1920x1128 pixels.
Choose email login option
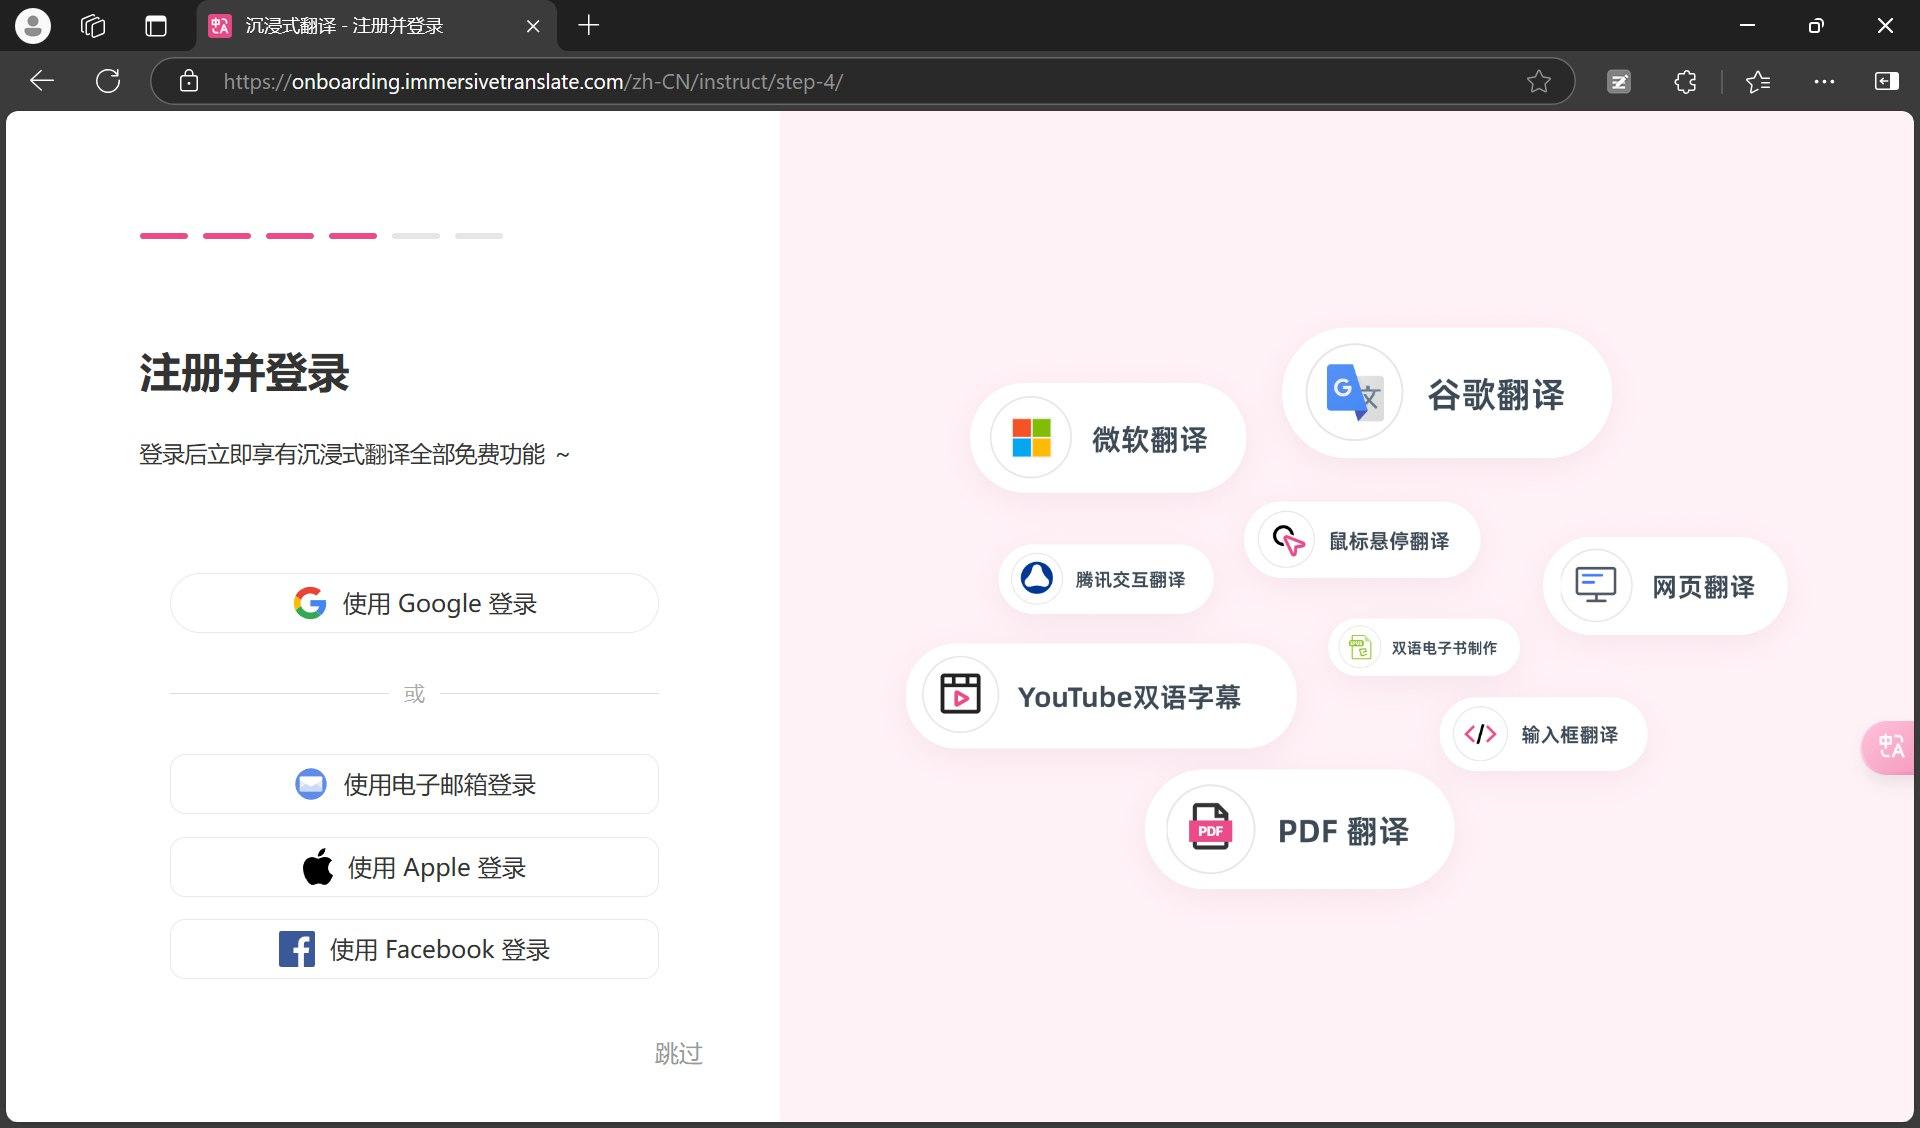414,785
